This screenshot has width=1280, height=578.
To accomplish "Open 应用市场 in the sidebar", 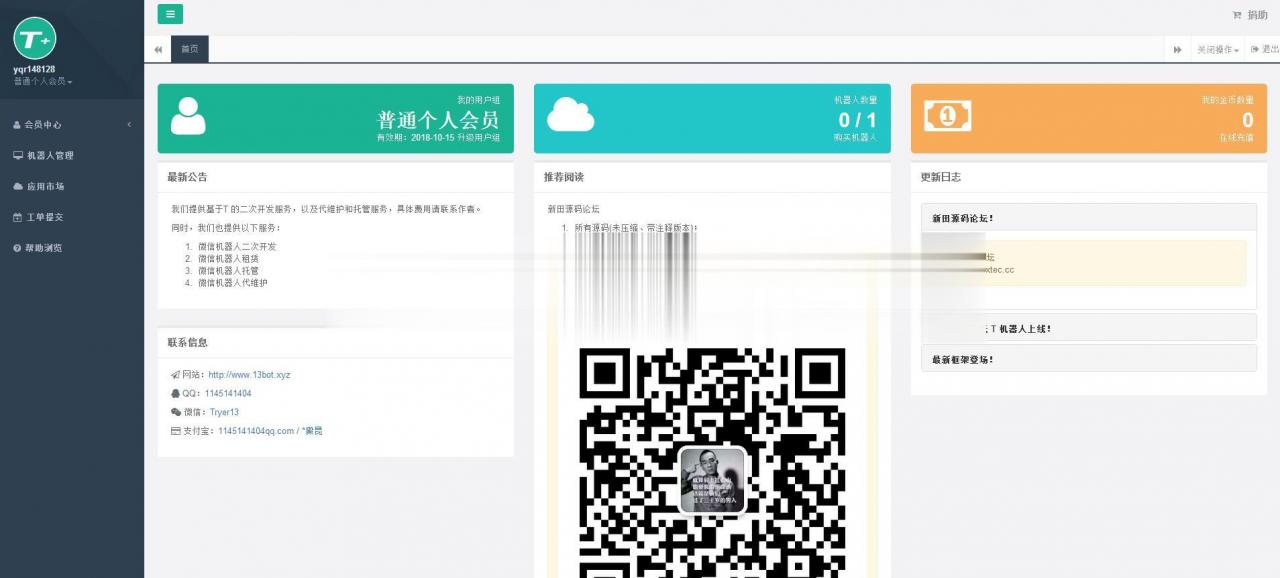I will coord(72,187).
